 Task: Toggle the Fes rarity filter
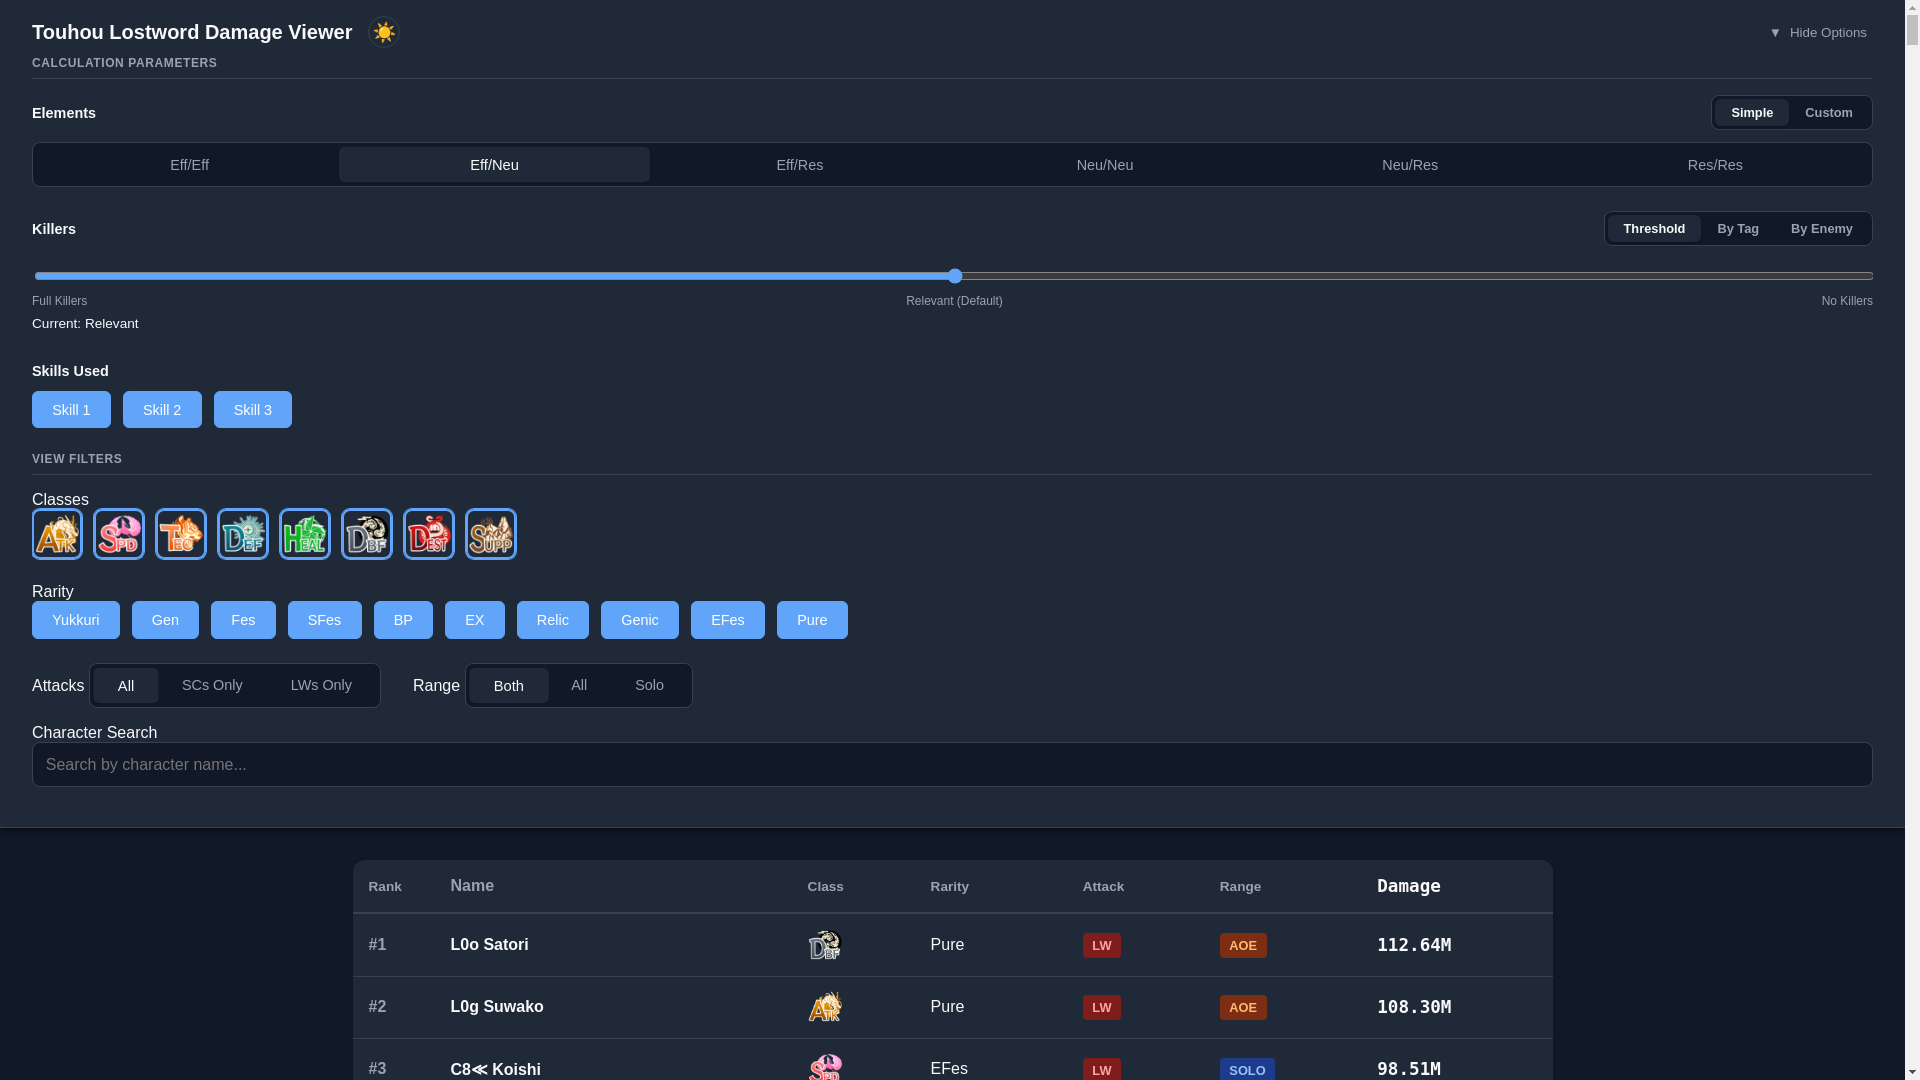tap(243, 620)
